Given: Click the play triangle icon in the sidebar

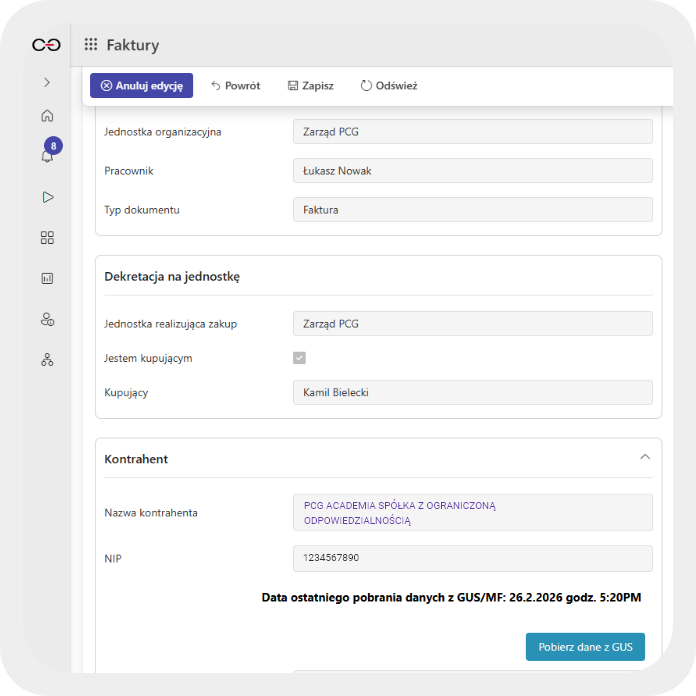Looking at the screenshot, I should coord(47,197).
